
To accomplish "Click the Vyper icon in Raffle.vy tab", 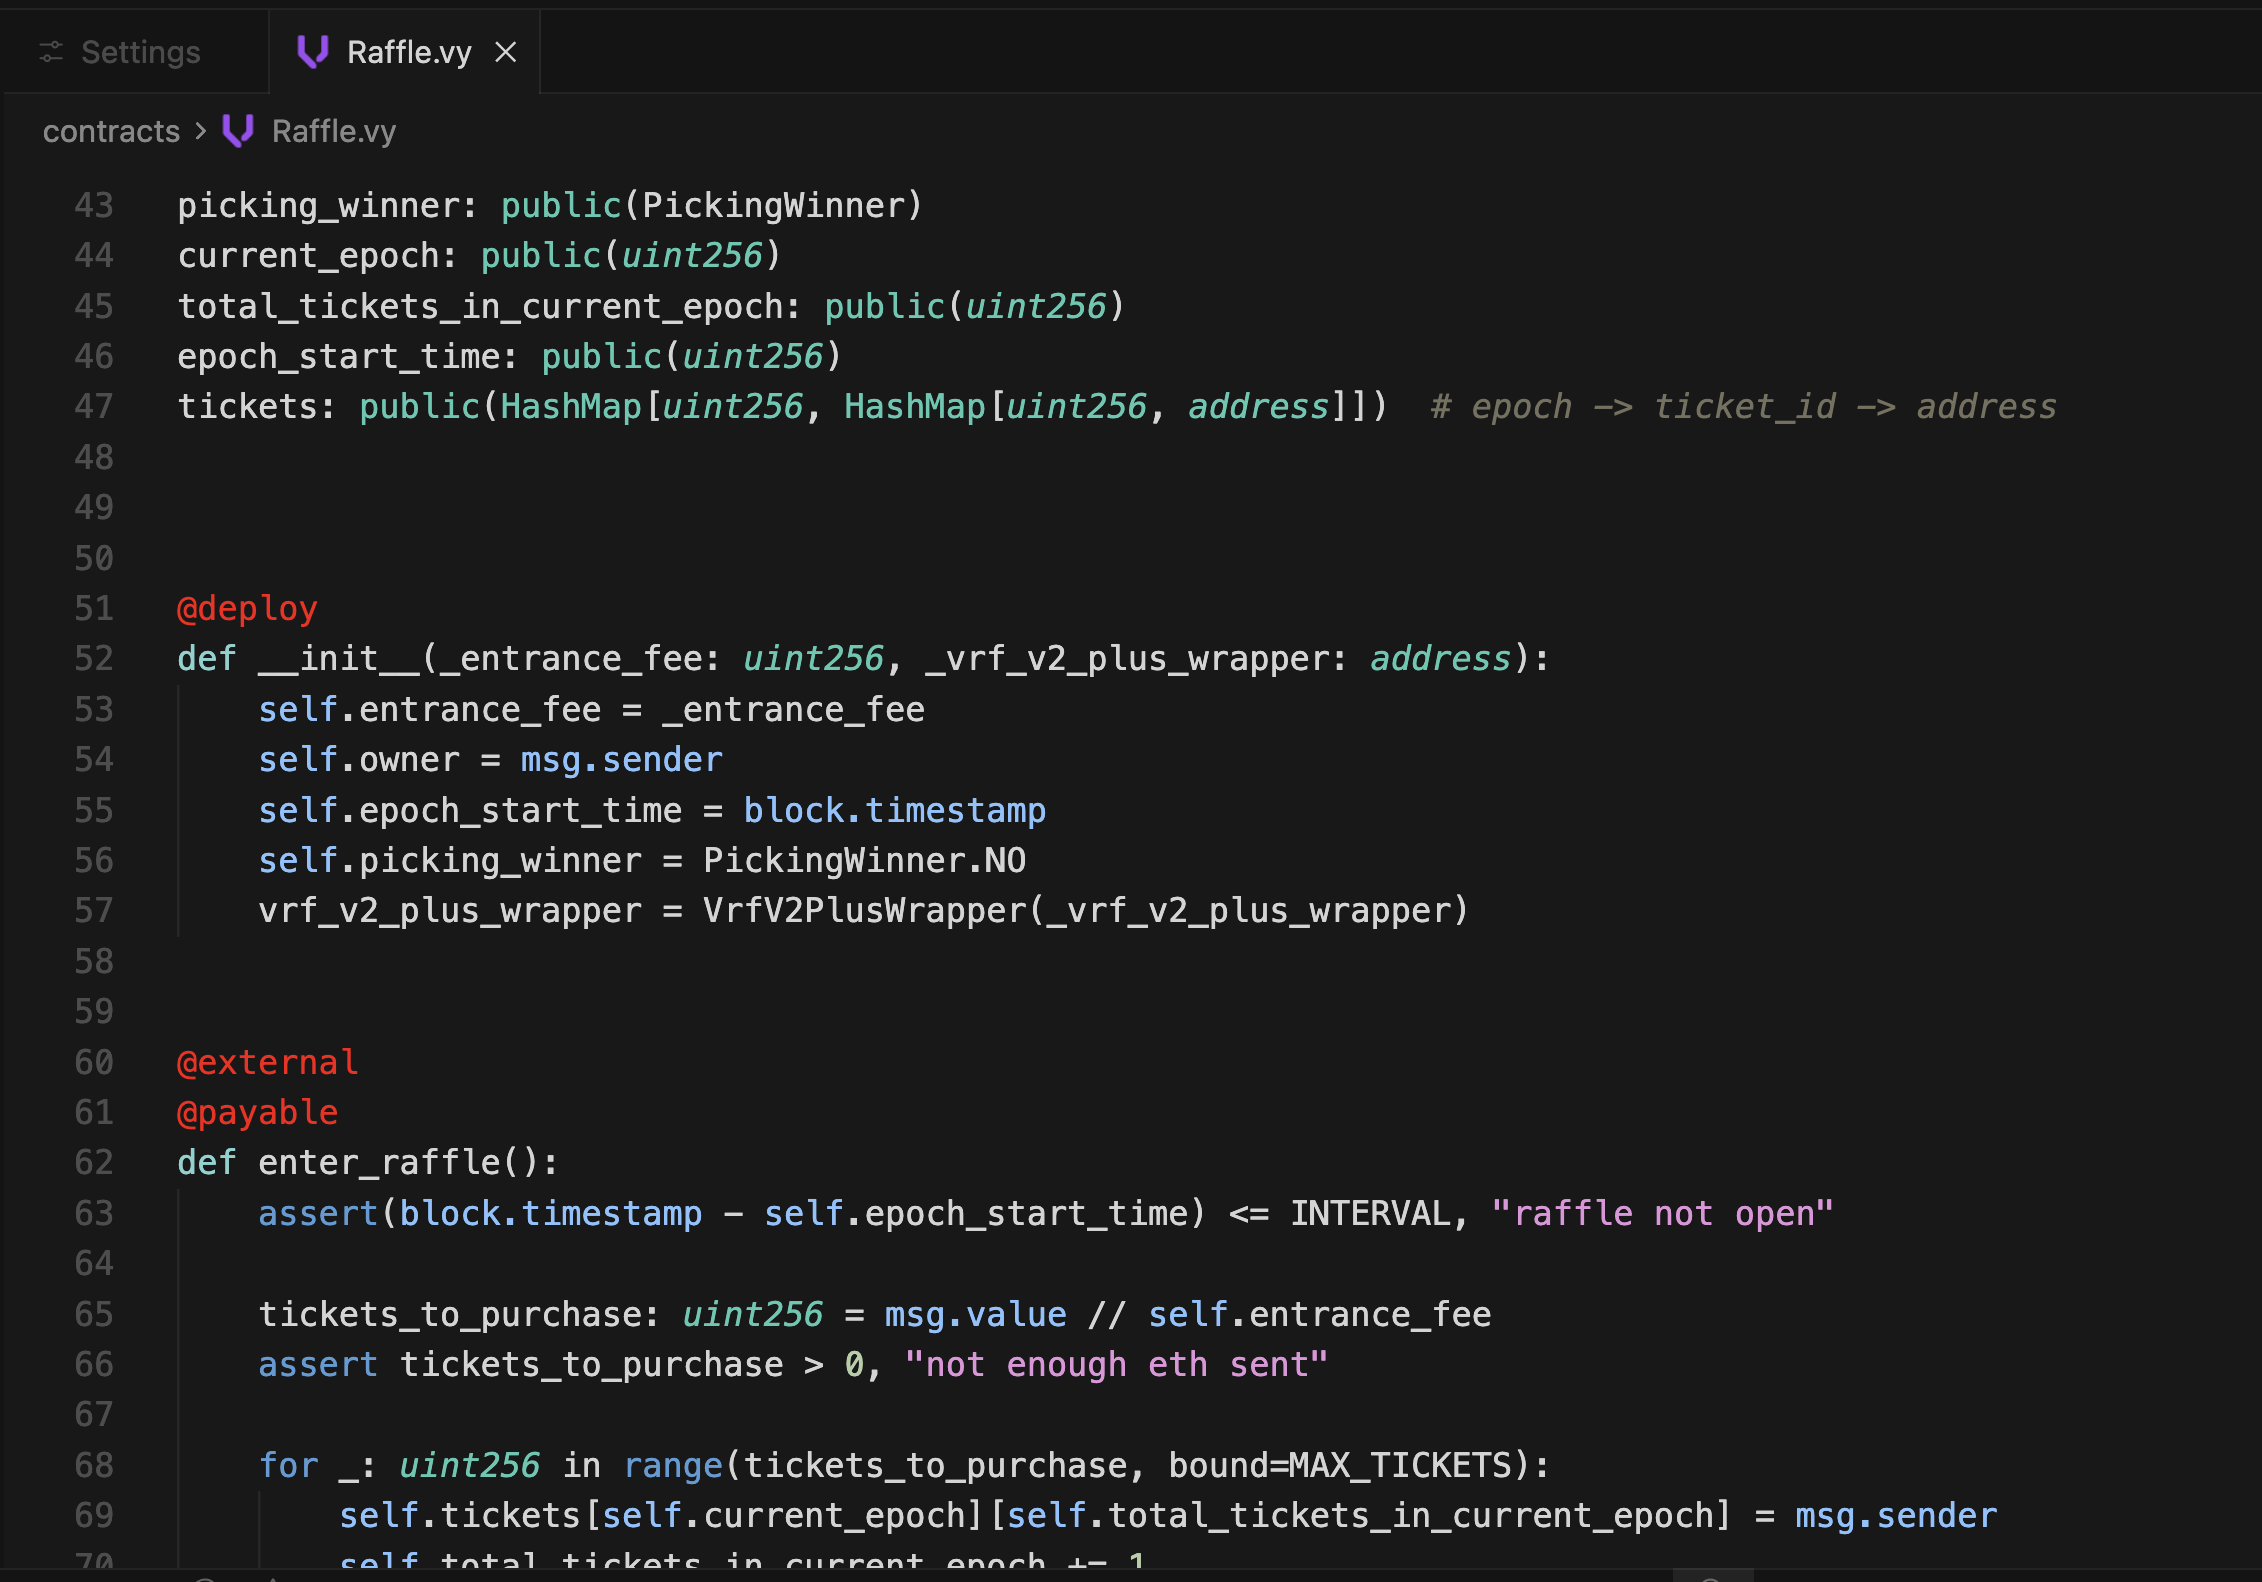I will click(313, 52).
